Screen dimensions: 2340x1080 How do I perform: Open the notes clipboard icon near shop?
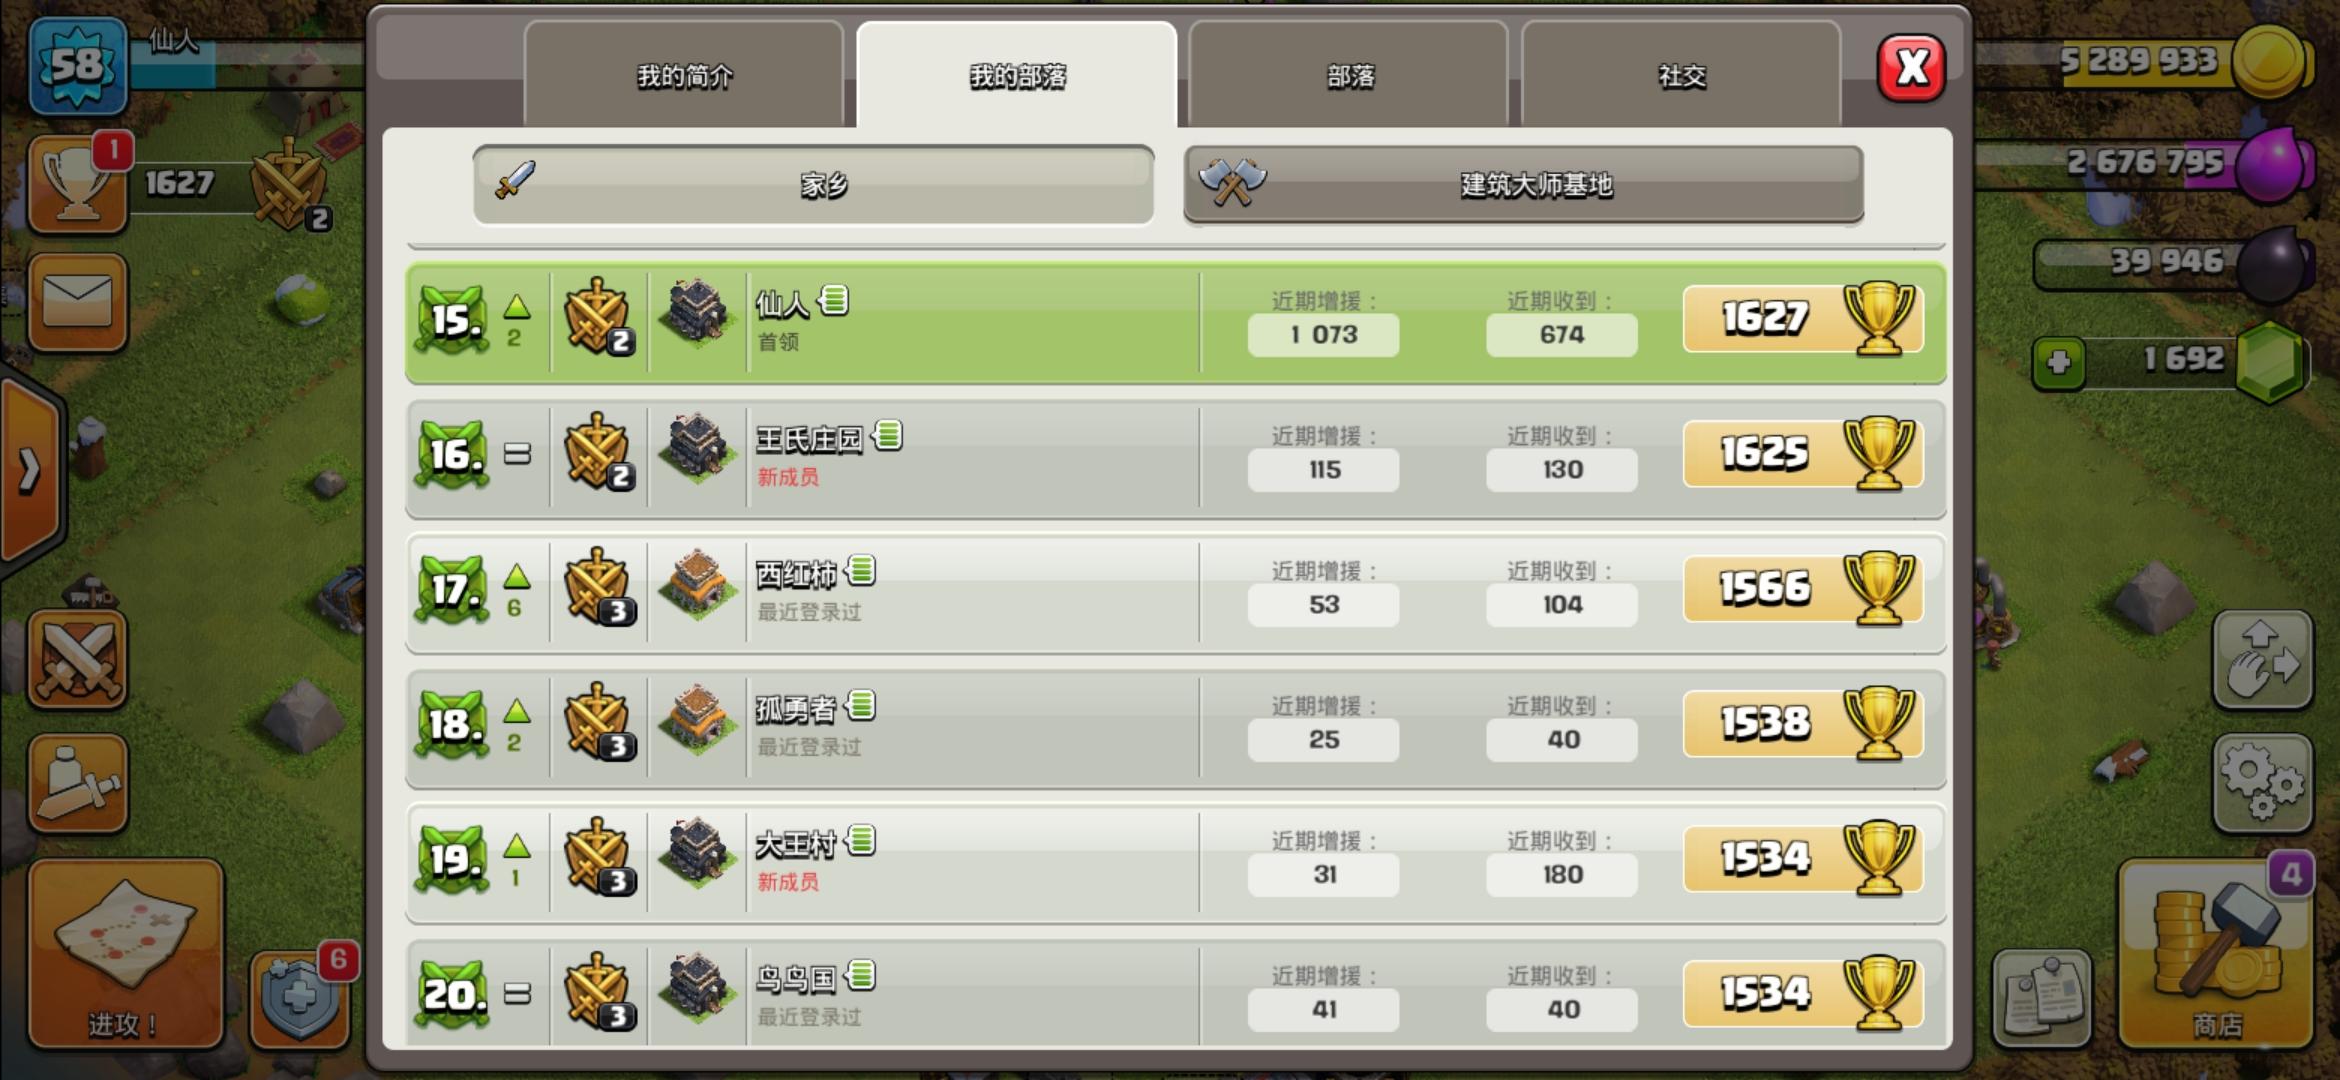click(x=2042, y=998)
